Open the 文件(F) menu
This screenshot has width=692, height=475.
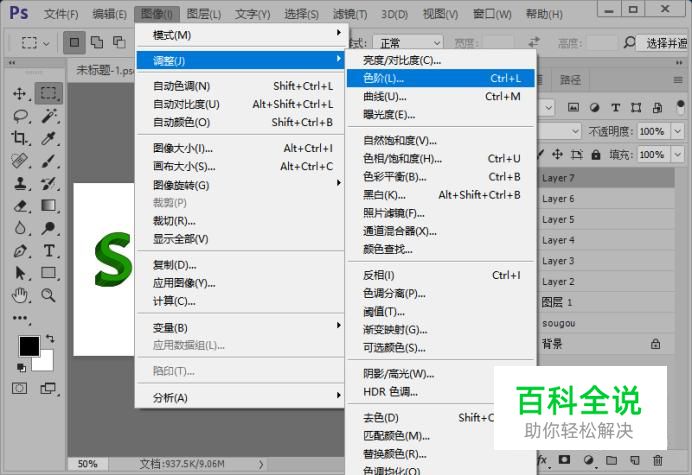click(x=61, y=14)
